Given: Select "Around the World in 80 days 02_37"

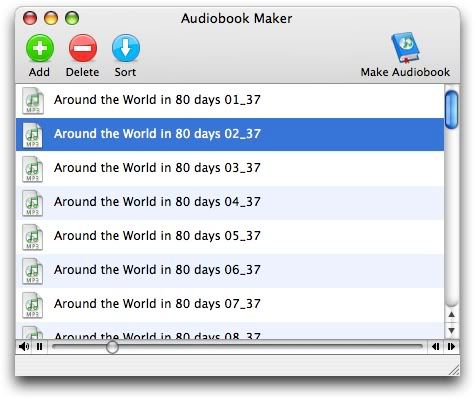Looking at the screenshot, I should tap(230, 134).
